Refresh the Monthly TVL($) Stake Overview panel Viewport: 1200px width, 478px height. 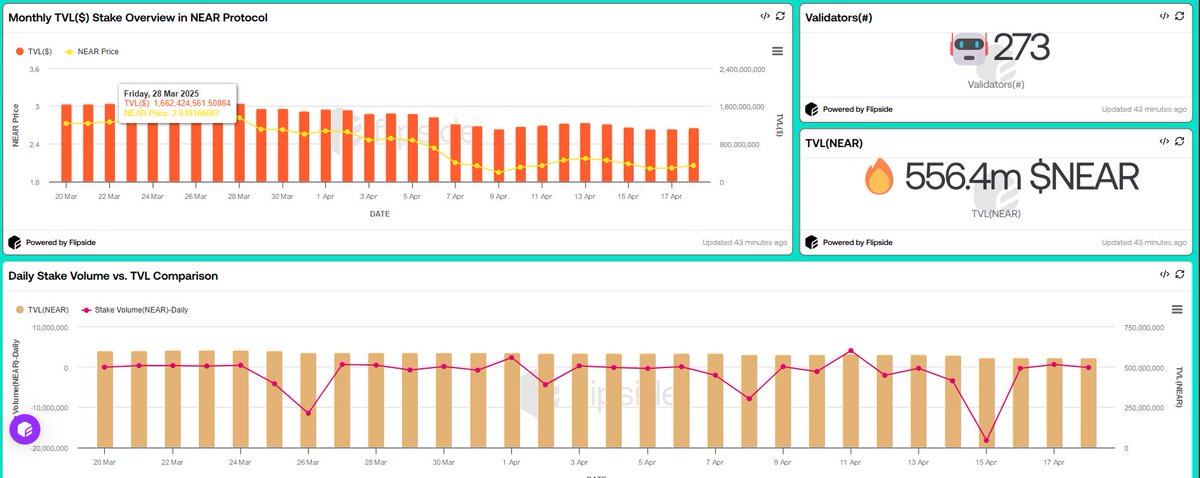point(780,17)
